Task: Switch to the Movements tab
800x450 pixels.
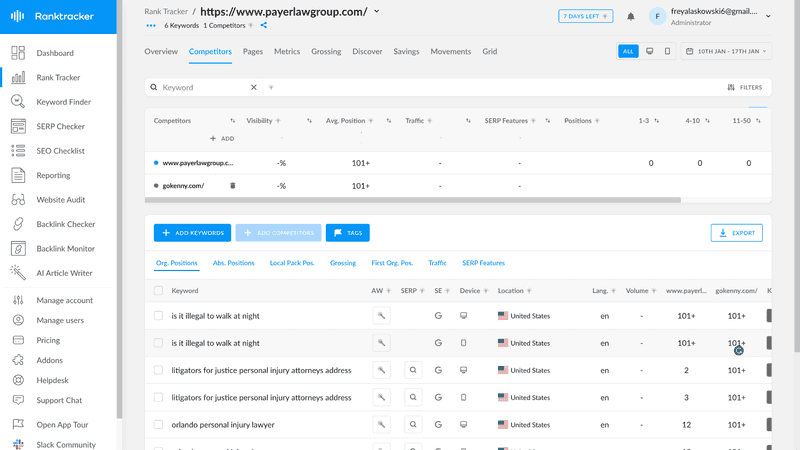Action: [x=451, y=52]
